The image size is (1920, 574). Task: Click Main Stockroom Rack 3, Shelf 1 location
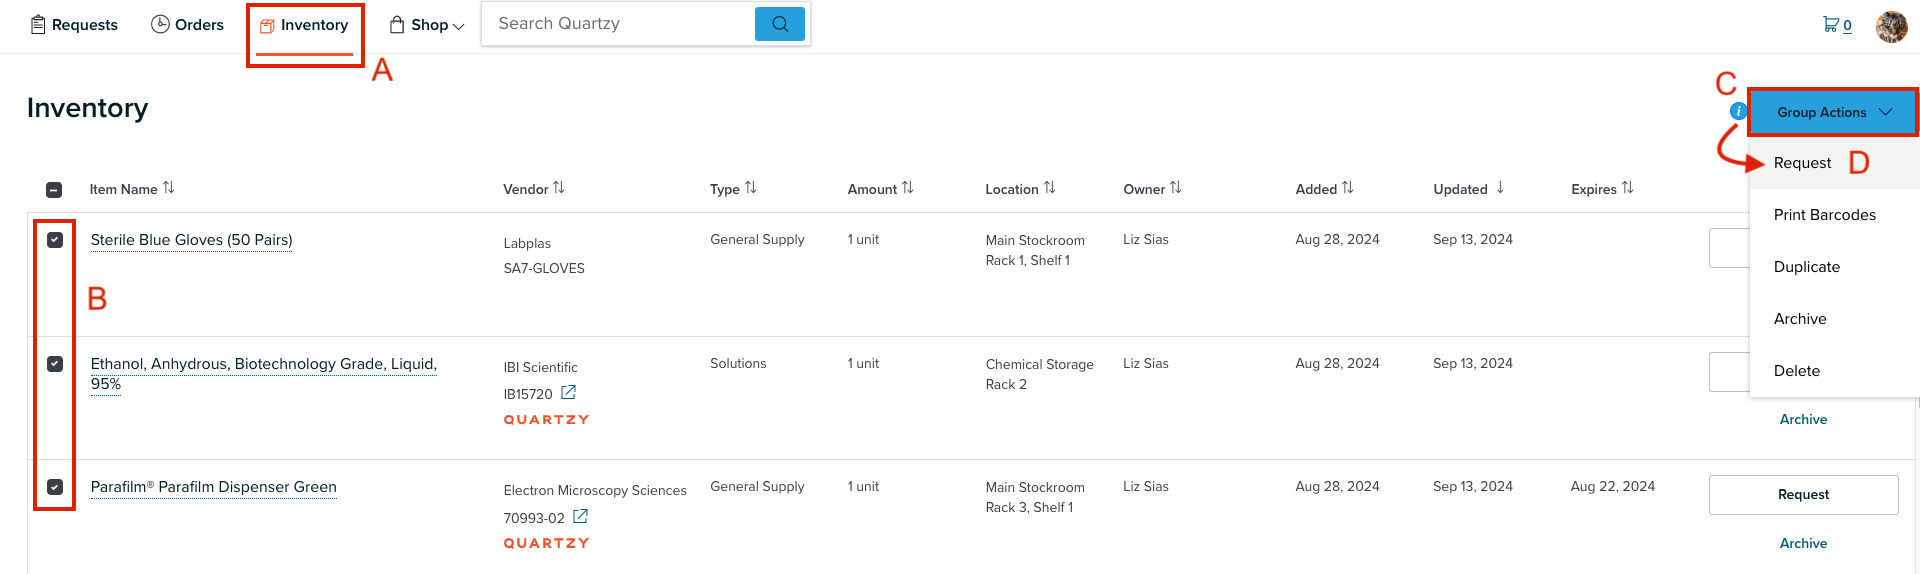[1035, 497]
